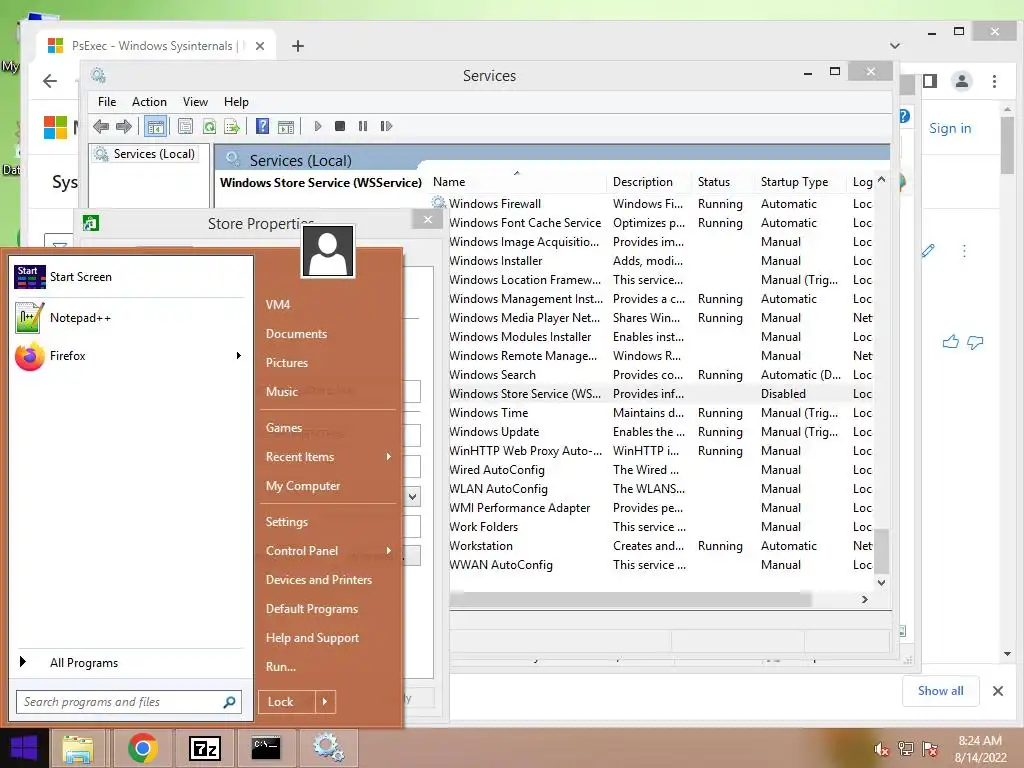1024x768 pixels.
Task: Expand All Programs in start menu
Action: [129, 663]
